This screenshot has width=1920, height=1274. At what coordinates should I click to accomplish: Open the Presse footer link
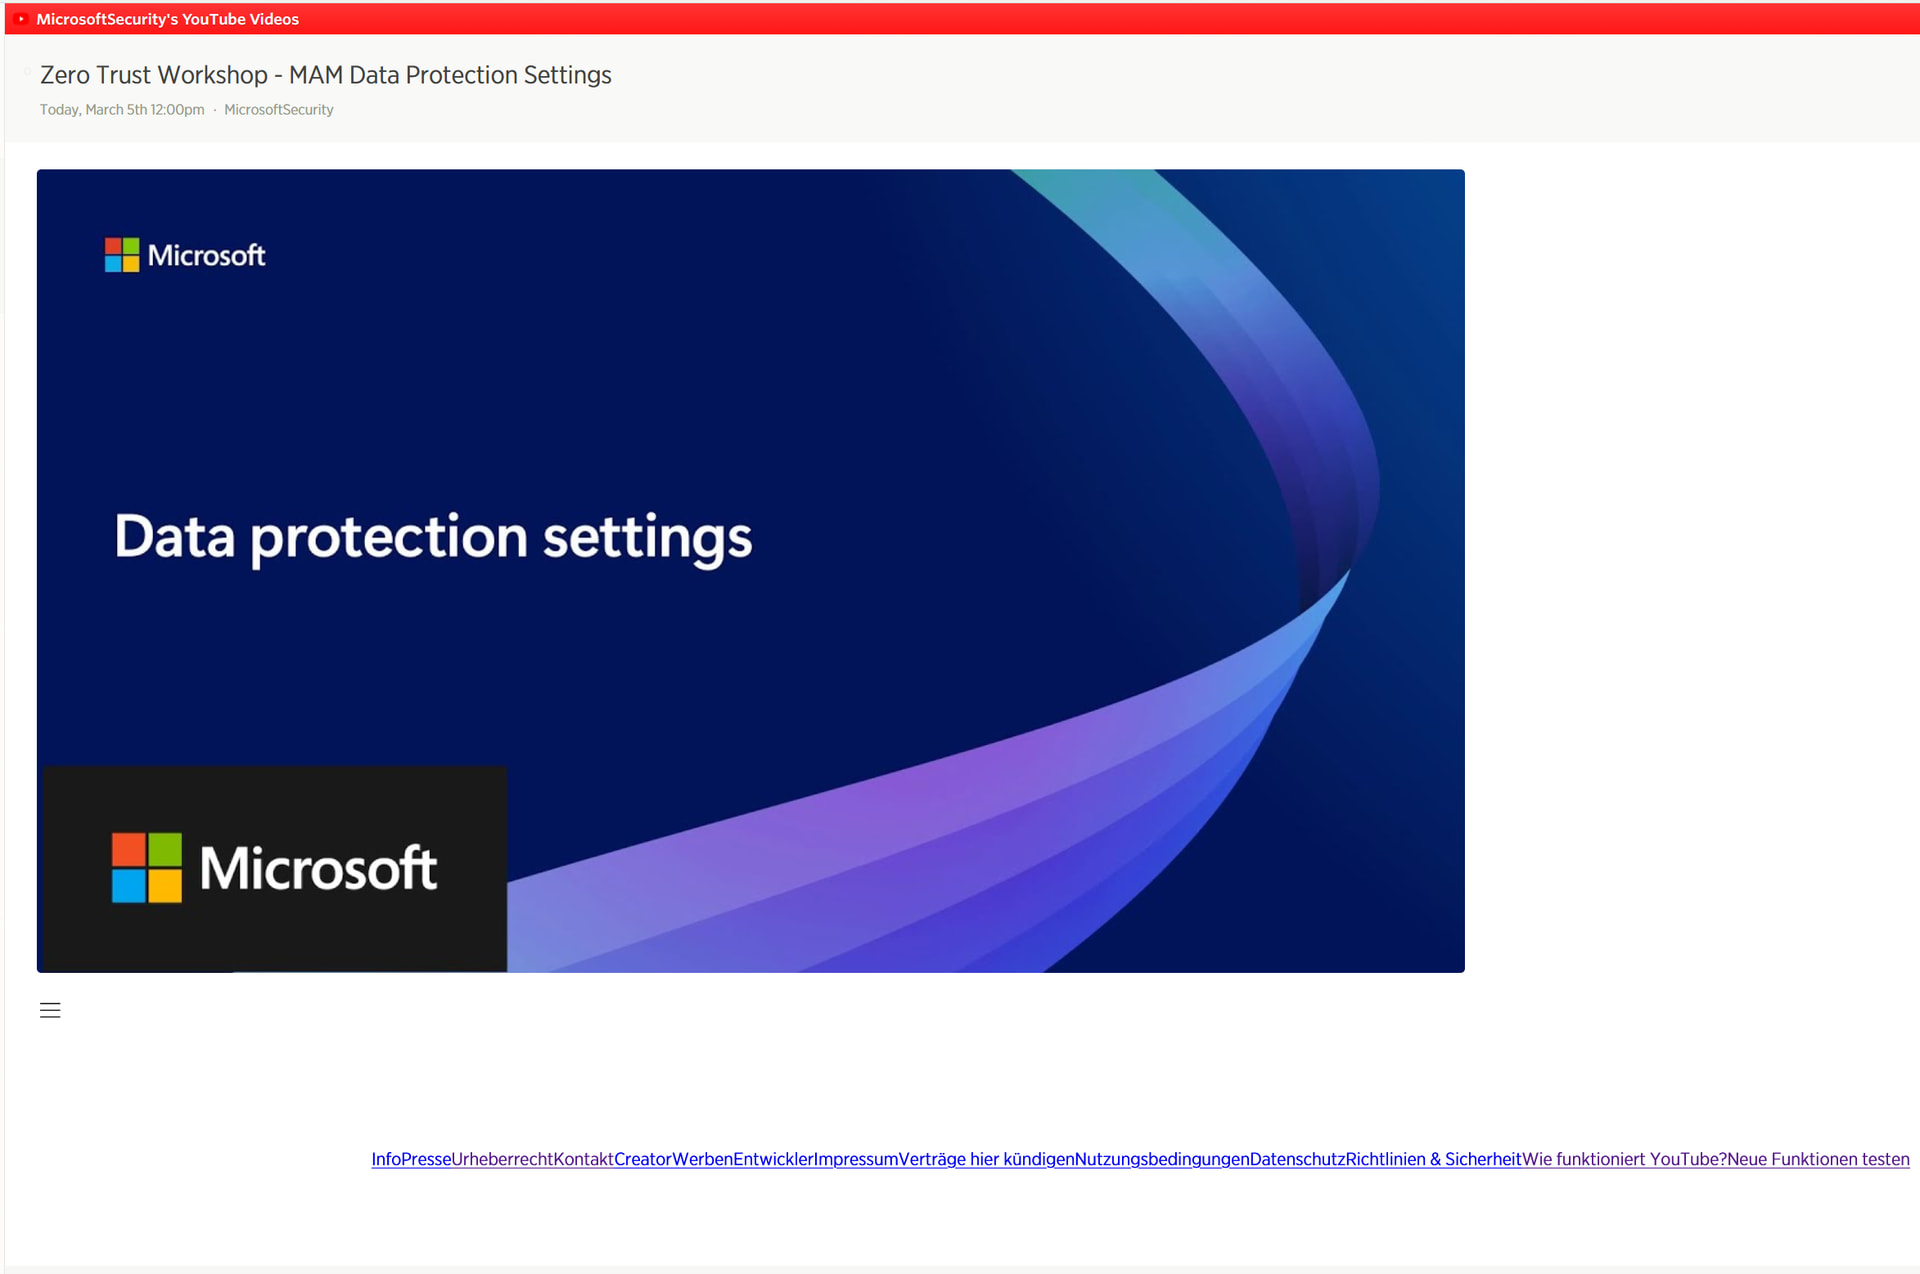(426, 1159)
